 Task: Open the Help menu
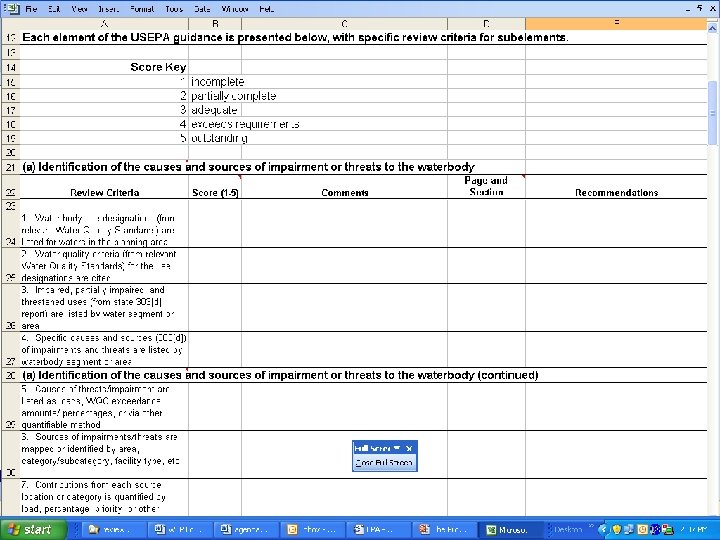coord(266,9)
